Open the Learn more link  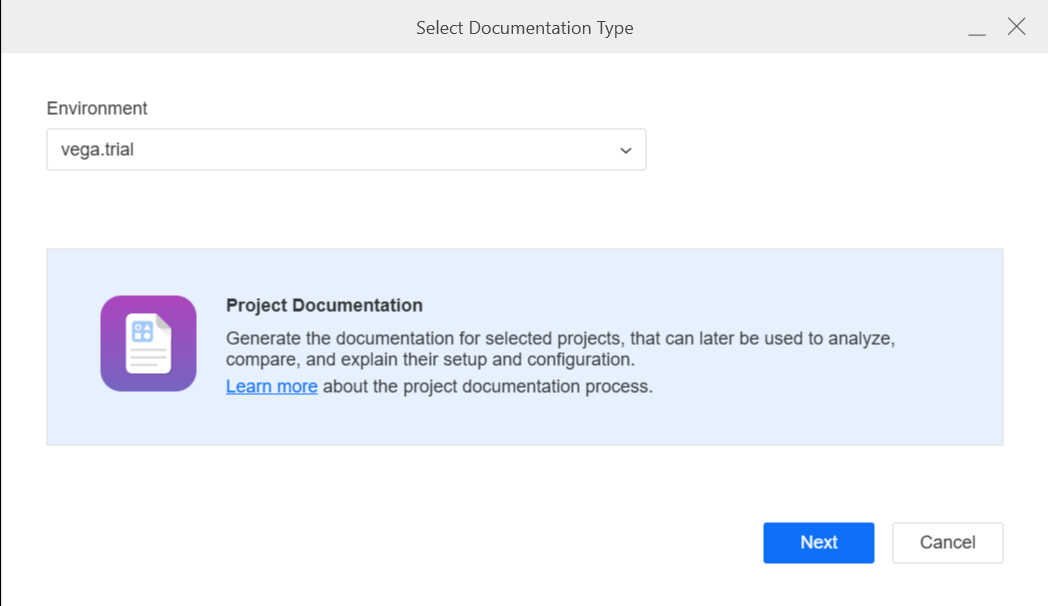(x=271, y=386)
